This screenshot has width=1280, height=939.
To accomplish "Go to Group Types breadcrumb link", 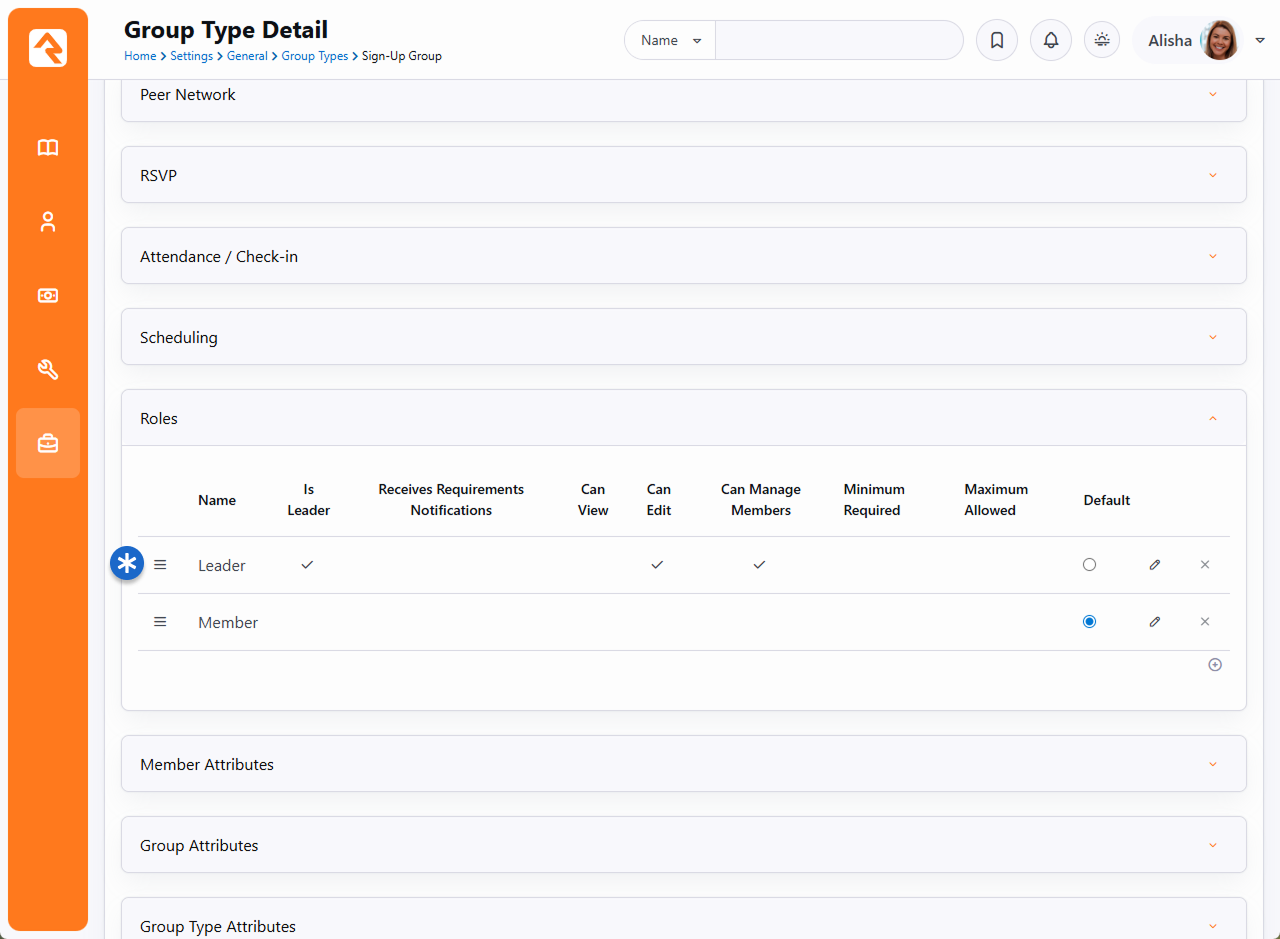I will pos(314,56).
